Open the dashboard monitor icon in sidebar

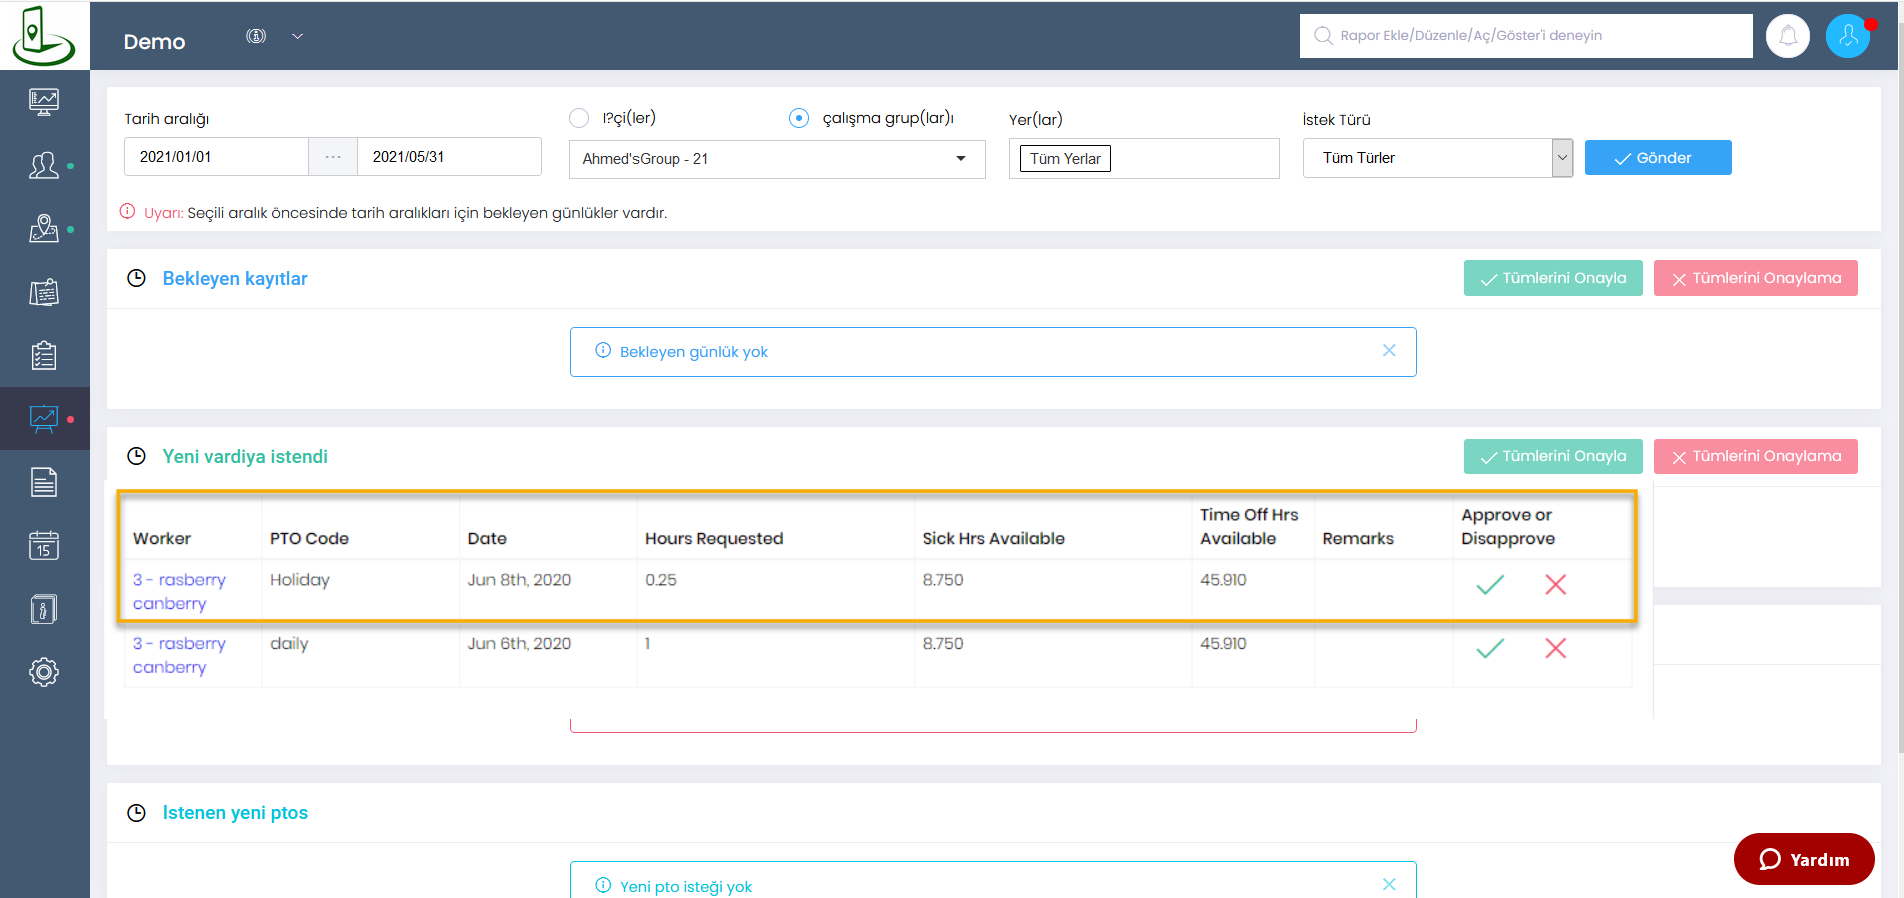pos(44,101)
